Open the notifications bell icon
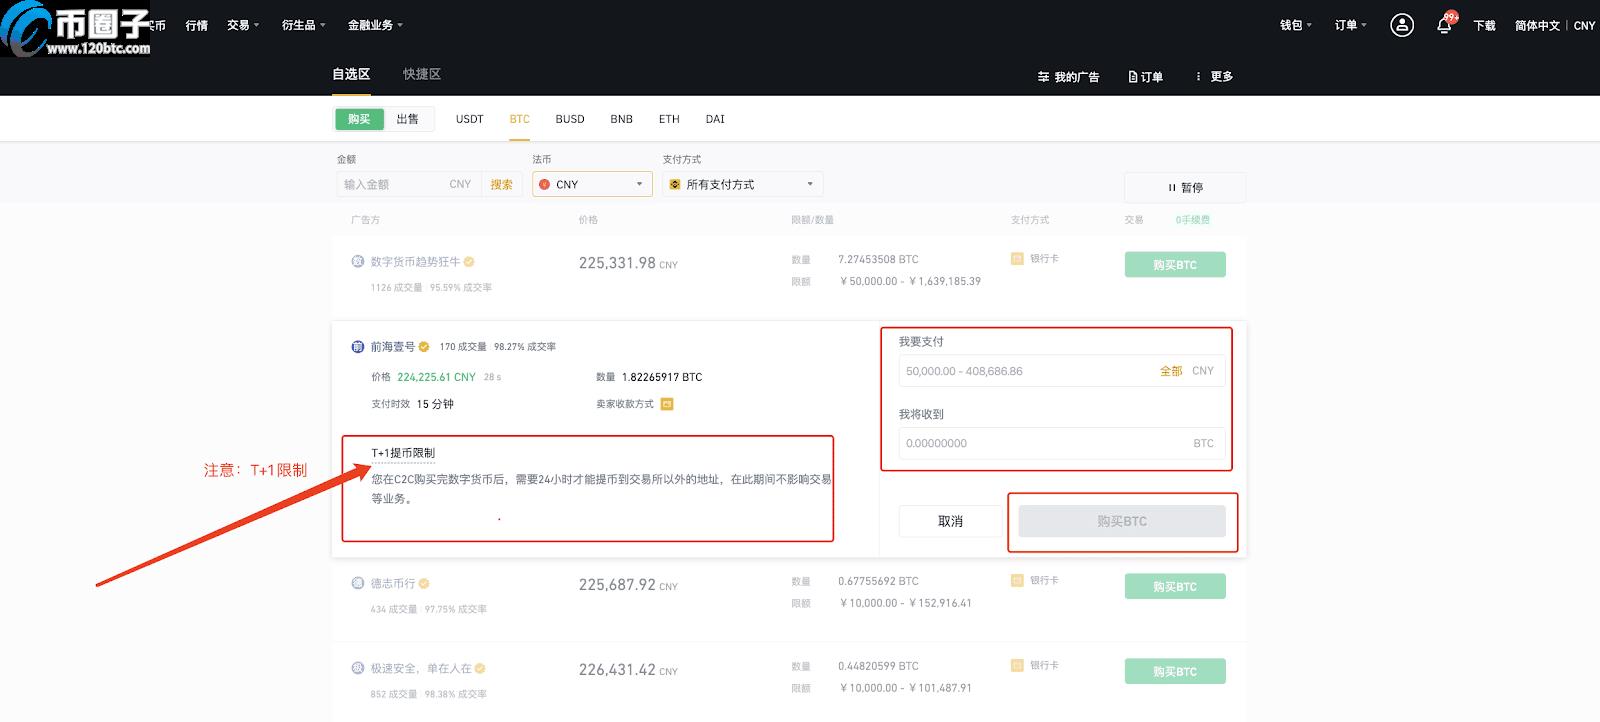 [x=1444, y=26]
